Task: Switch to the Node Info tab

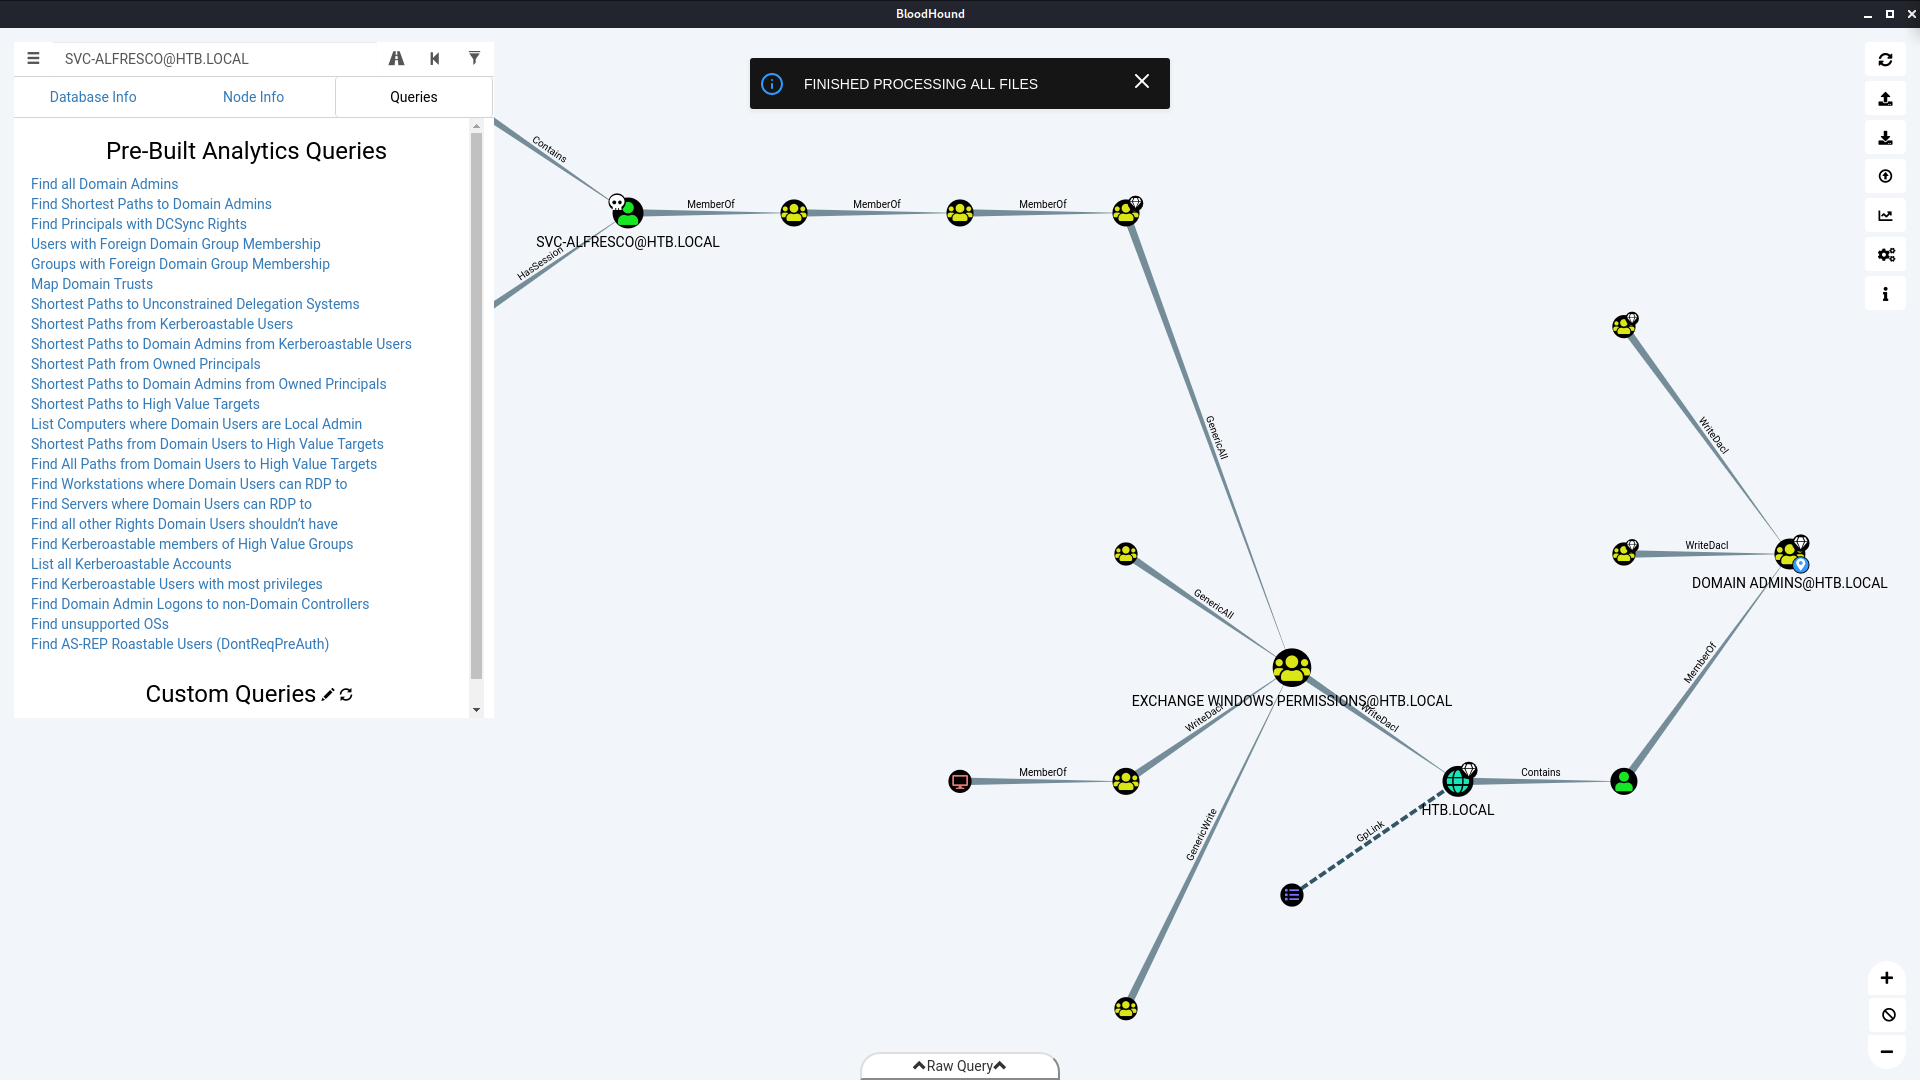Action: click(253, 97)
